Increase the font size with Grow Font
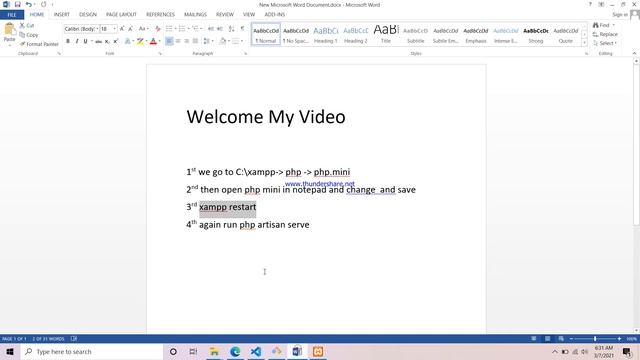The height and width of the screenshot is (360, 640). (122, 29)
